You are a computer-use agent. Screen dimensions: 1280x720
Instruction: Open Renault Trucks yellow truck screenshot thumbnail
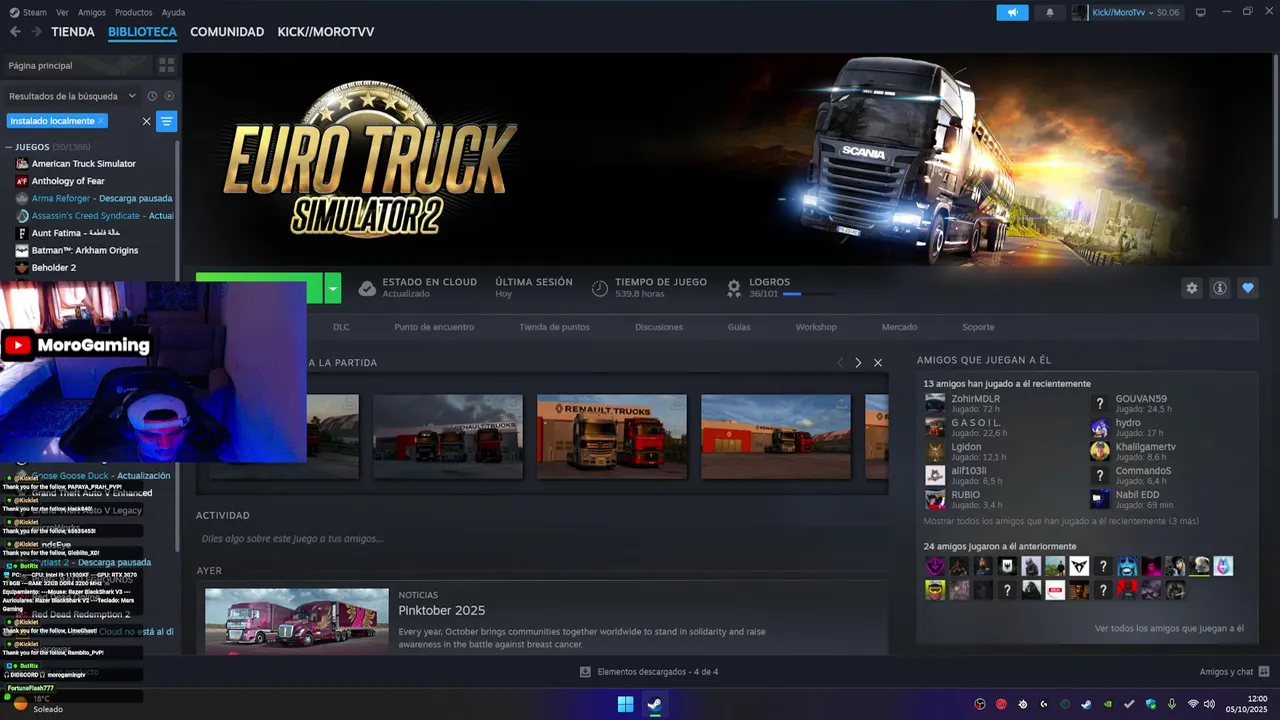[612, 436]
